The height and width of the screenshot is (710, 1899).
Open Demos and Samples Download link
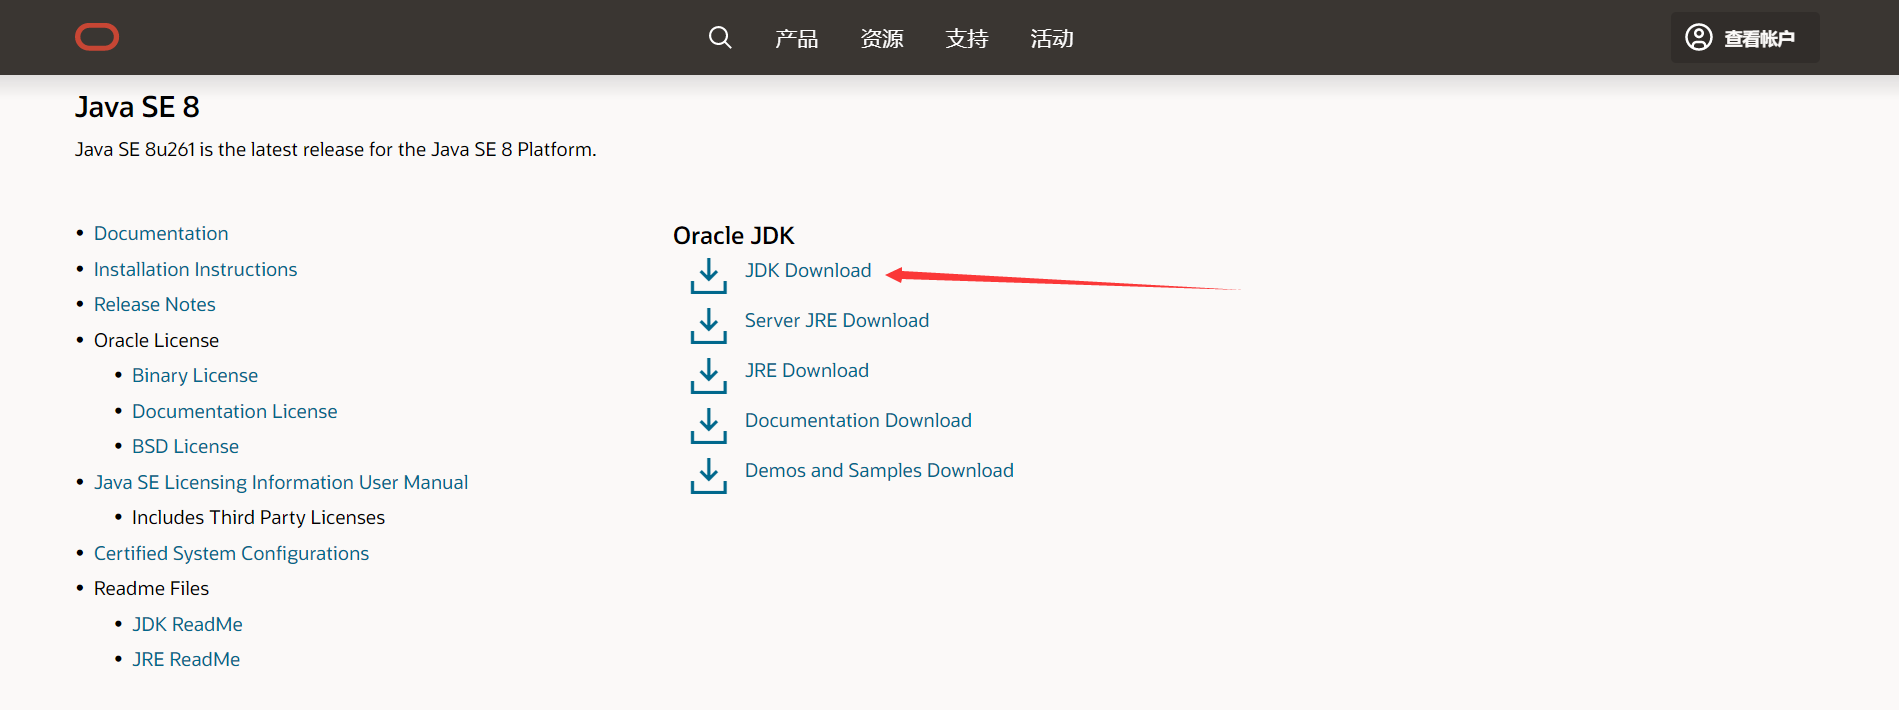tap(879, 470)
